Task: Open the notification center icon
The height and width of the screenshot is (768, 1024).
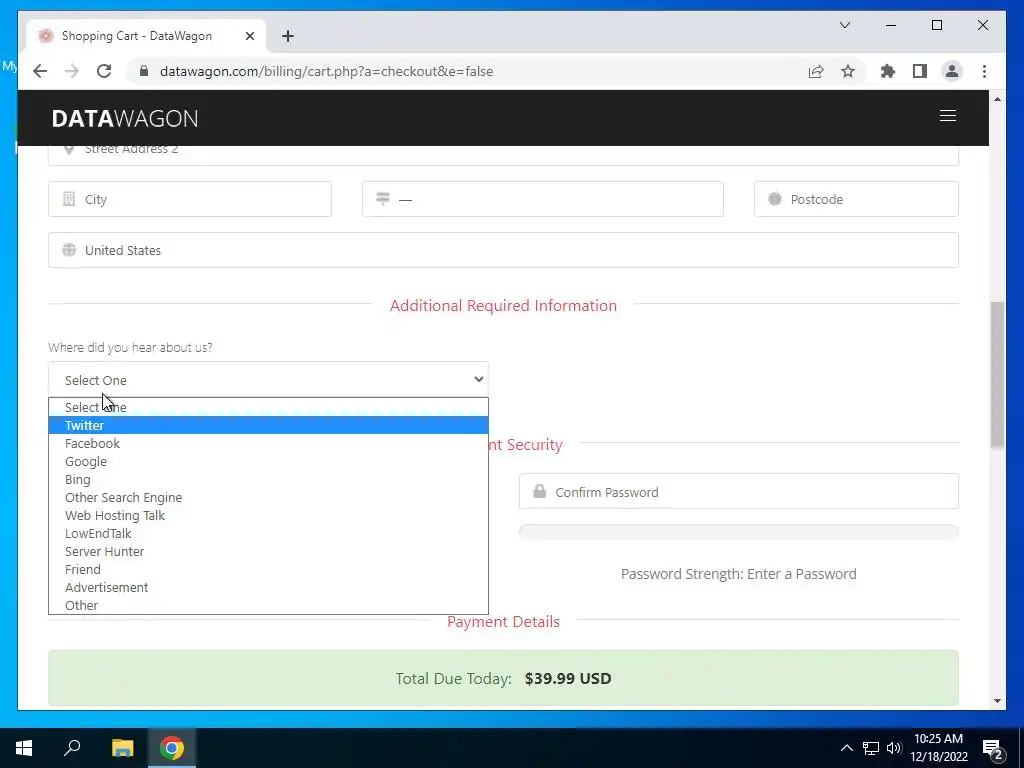Action: [x=993, y=749]
